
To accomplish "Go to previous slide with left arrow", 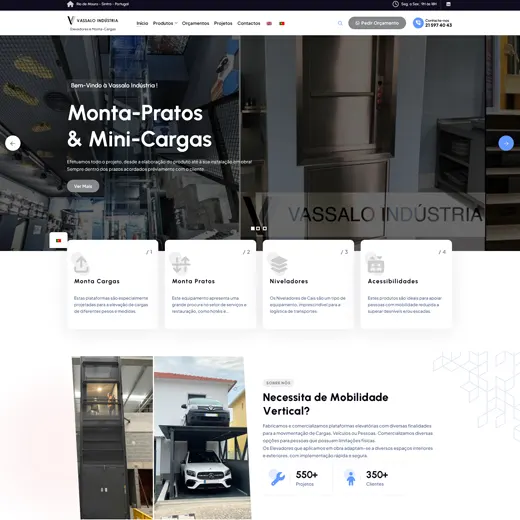I will point(13,143).
